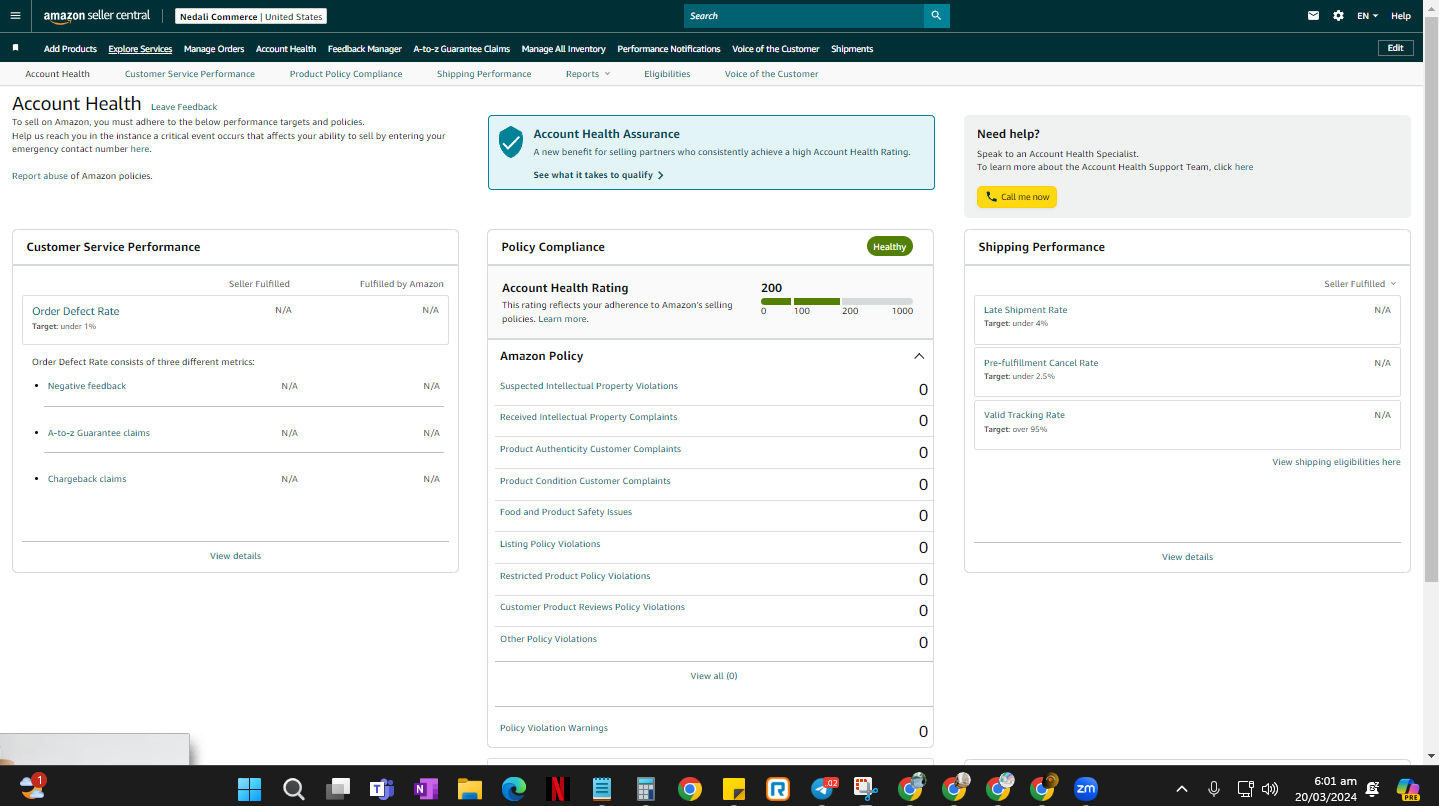Open the Copilot icon in the taskbar
This screenshot has height=806, width=1439.
click(x=1408, y=789)
